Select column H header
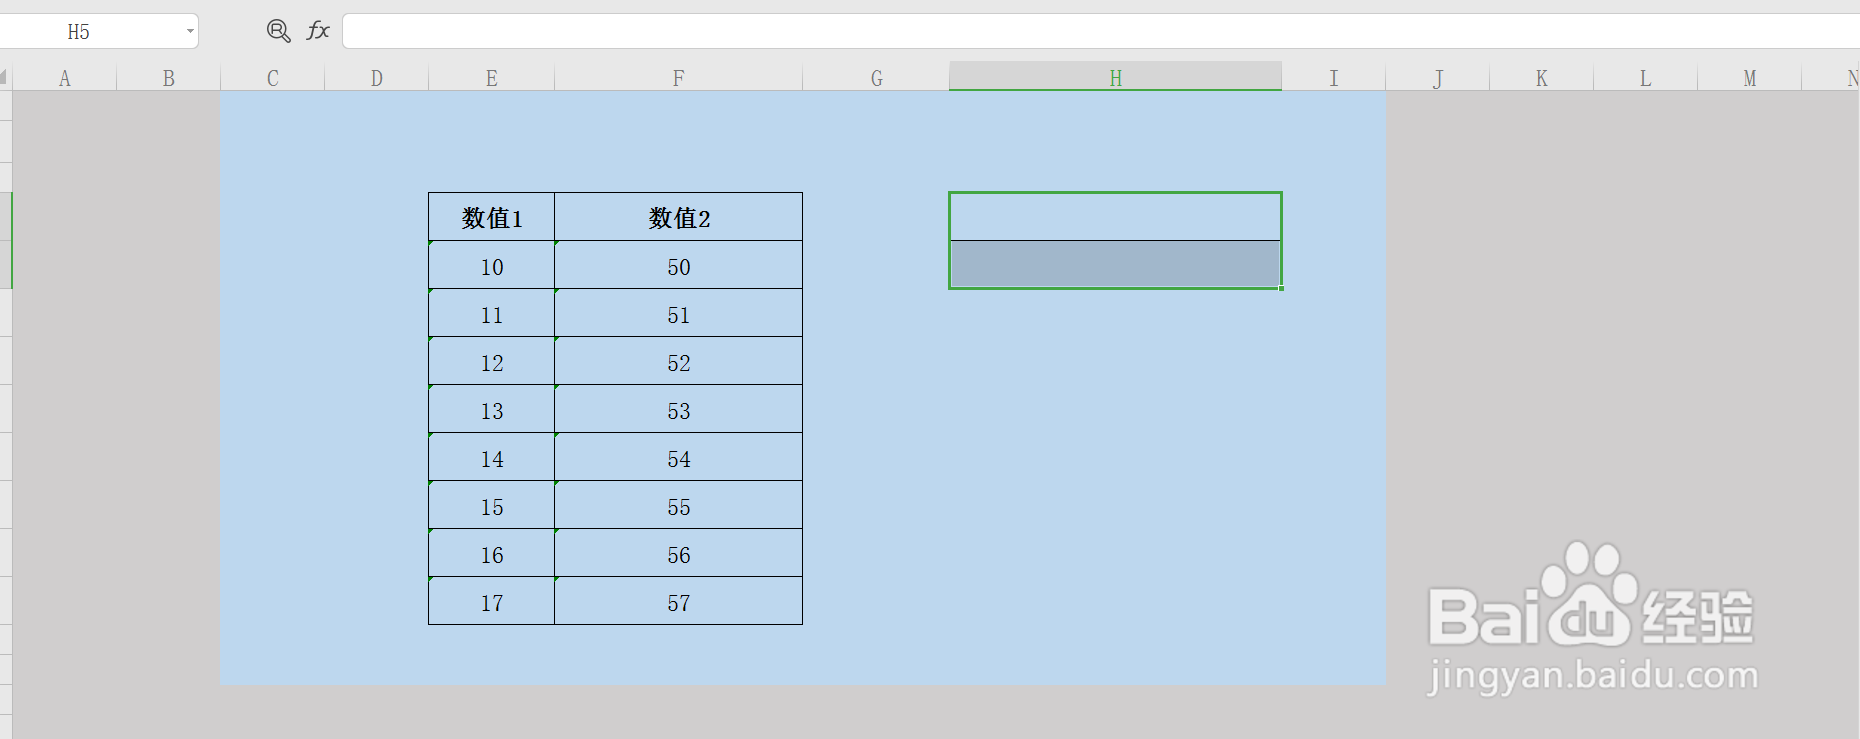This screenshot has width=1860, height=739. coord(1115,77)
